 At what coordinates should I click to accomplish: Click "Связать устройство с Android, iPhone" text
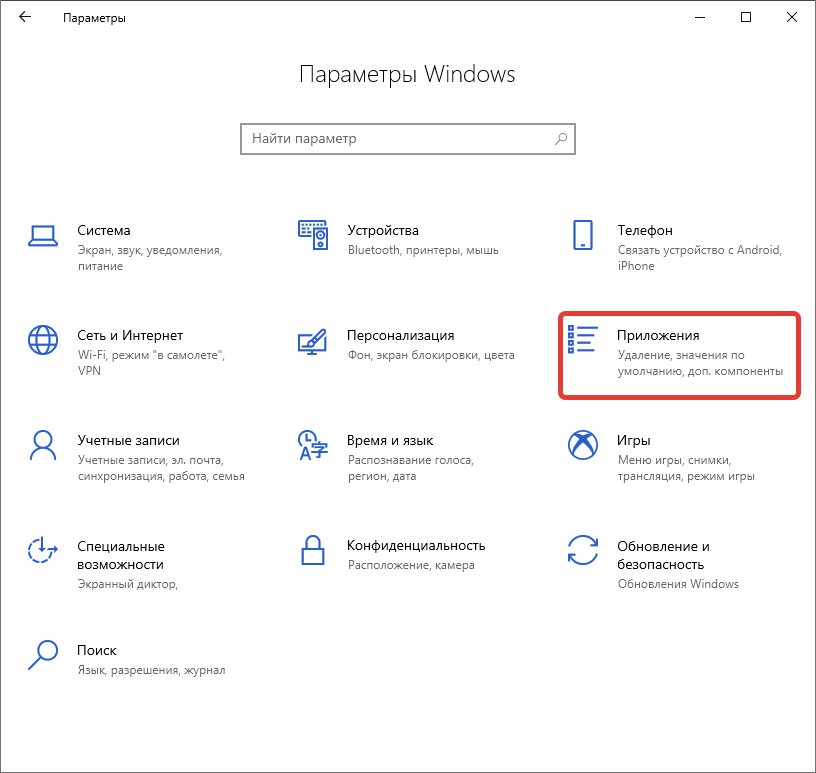700,258
